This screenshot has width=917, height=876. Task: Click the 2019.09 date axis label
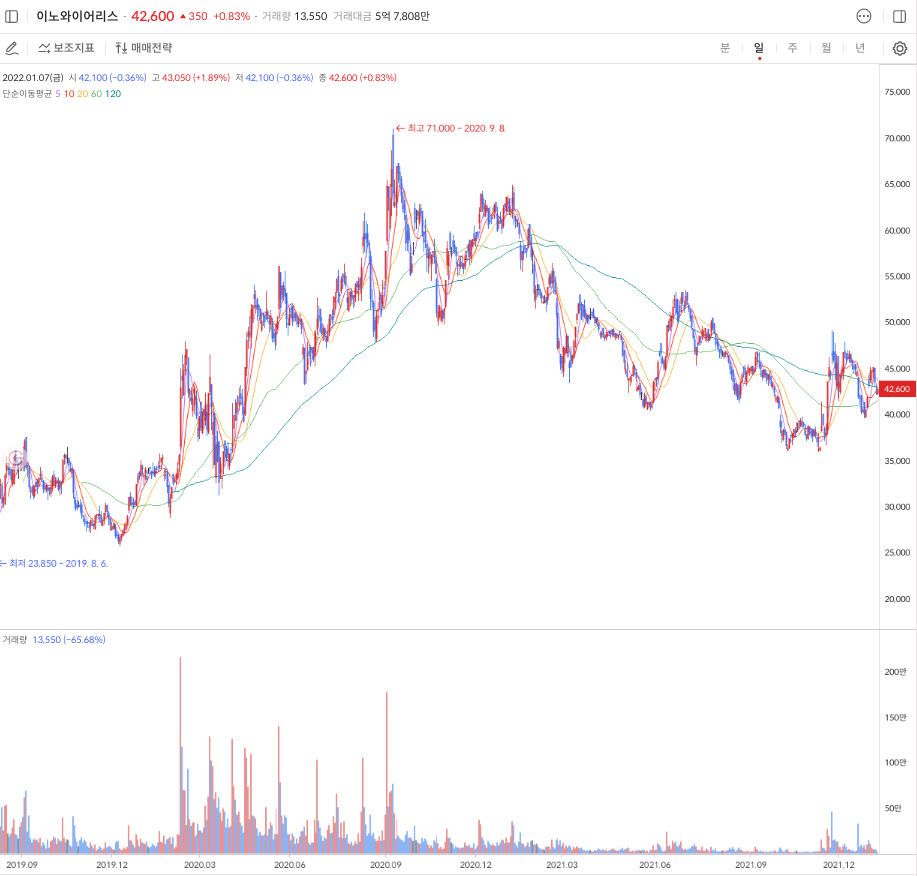[22, 864]
